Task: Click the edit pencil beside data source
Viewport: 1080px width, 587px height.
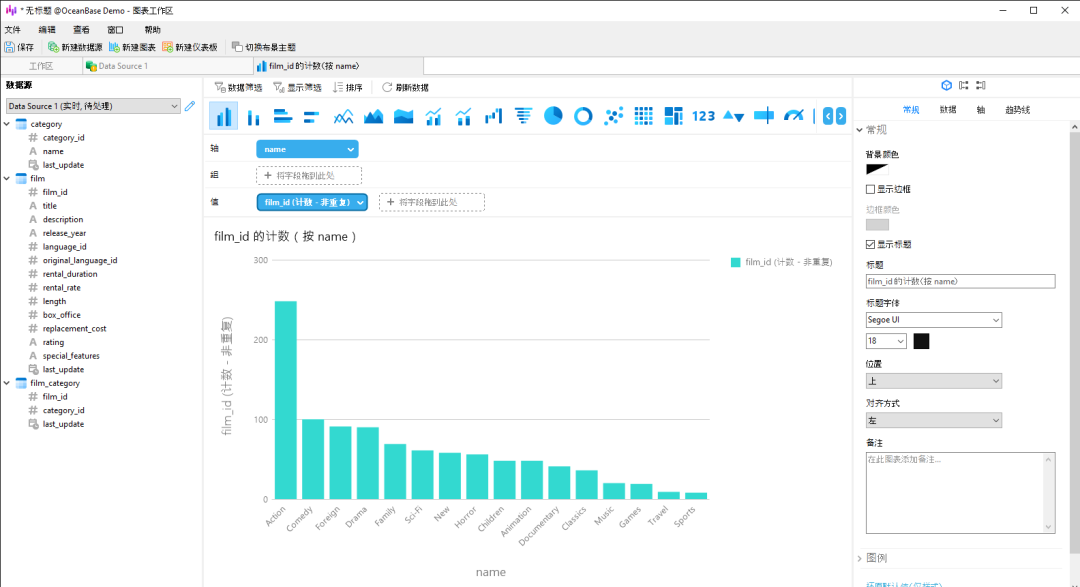Action: 190,105
